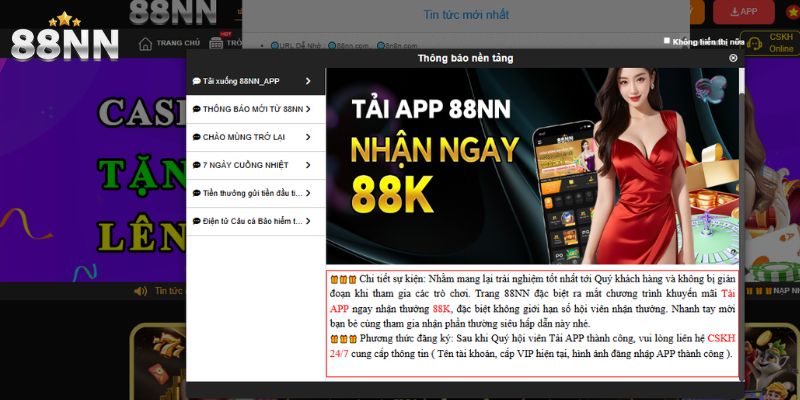Click the home icon beside TRANG CHỦ

tap(145, 44)
